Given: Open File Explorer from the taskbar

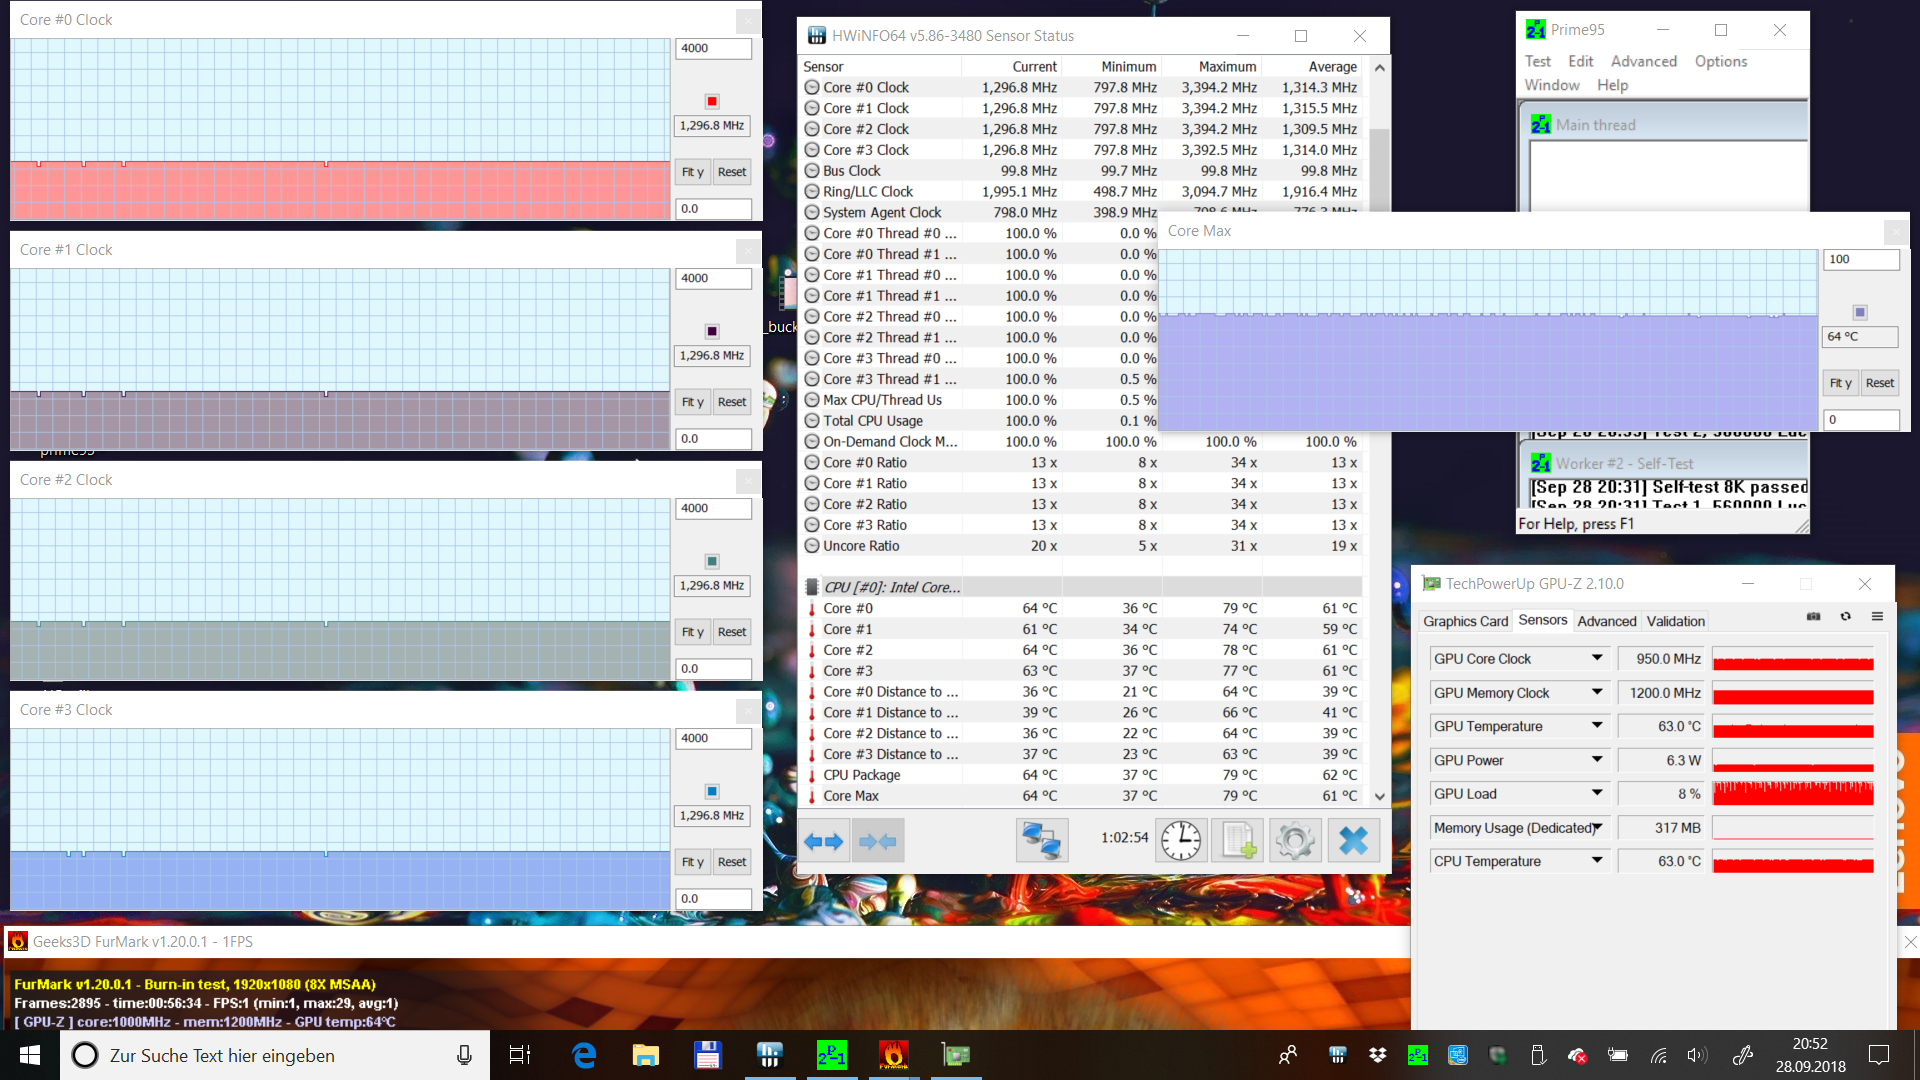Looking at the screenshot, I should (646, 1055).
